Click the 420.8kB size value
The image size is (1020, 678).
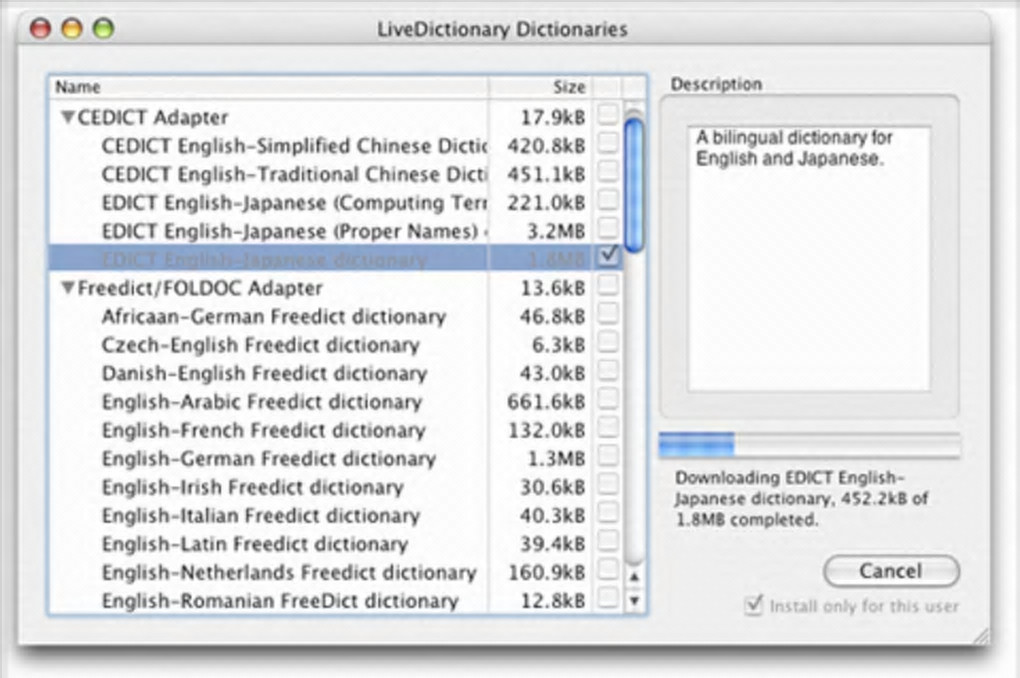(546, 146)
